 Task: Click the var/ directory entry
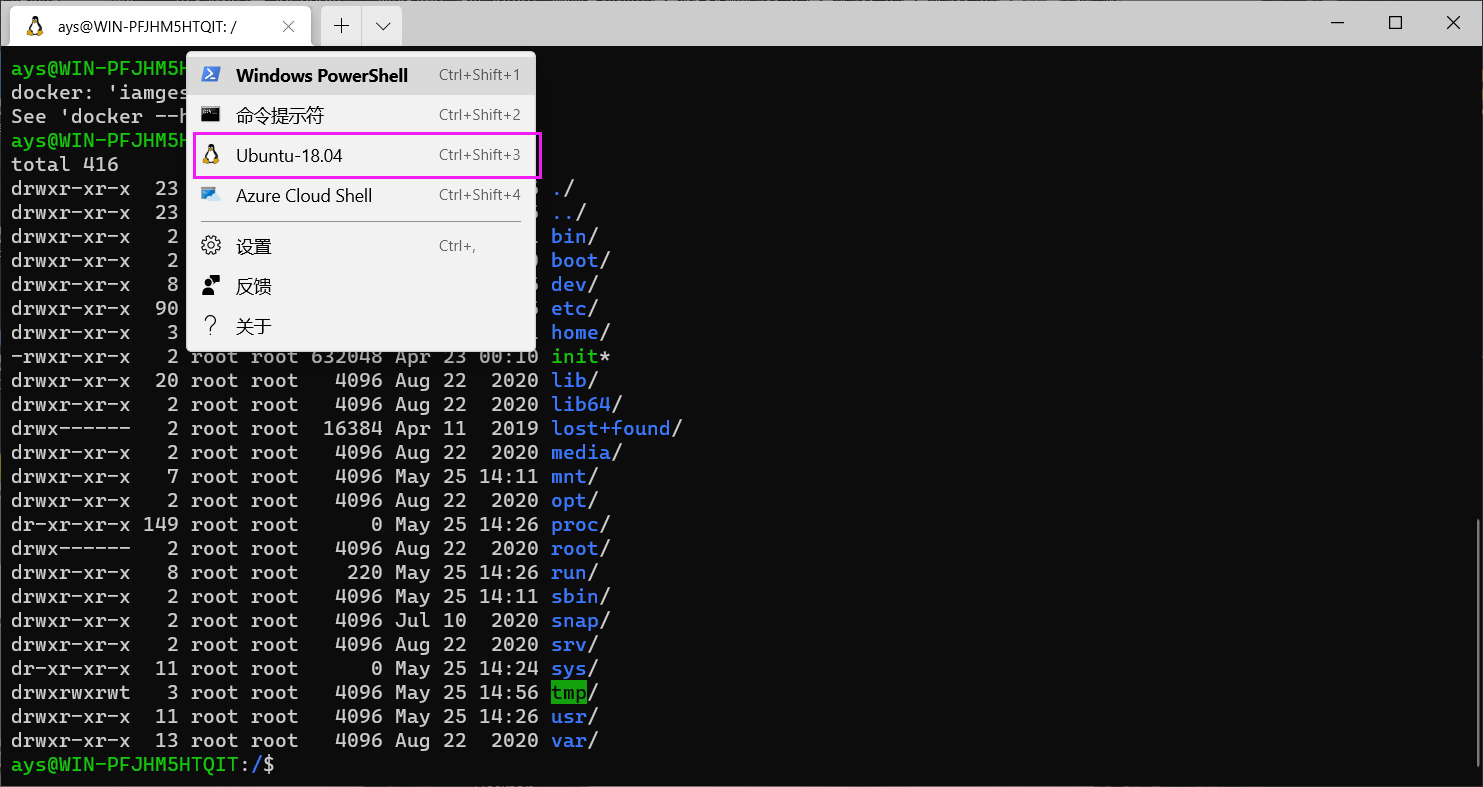click(x=575, y=740)
